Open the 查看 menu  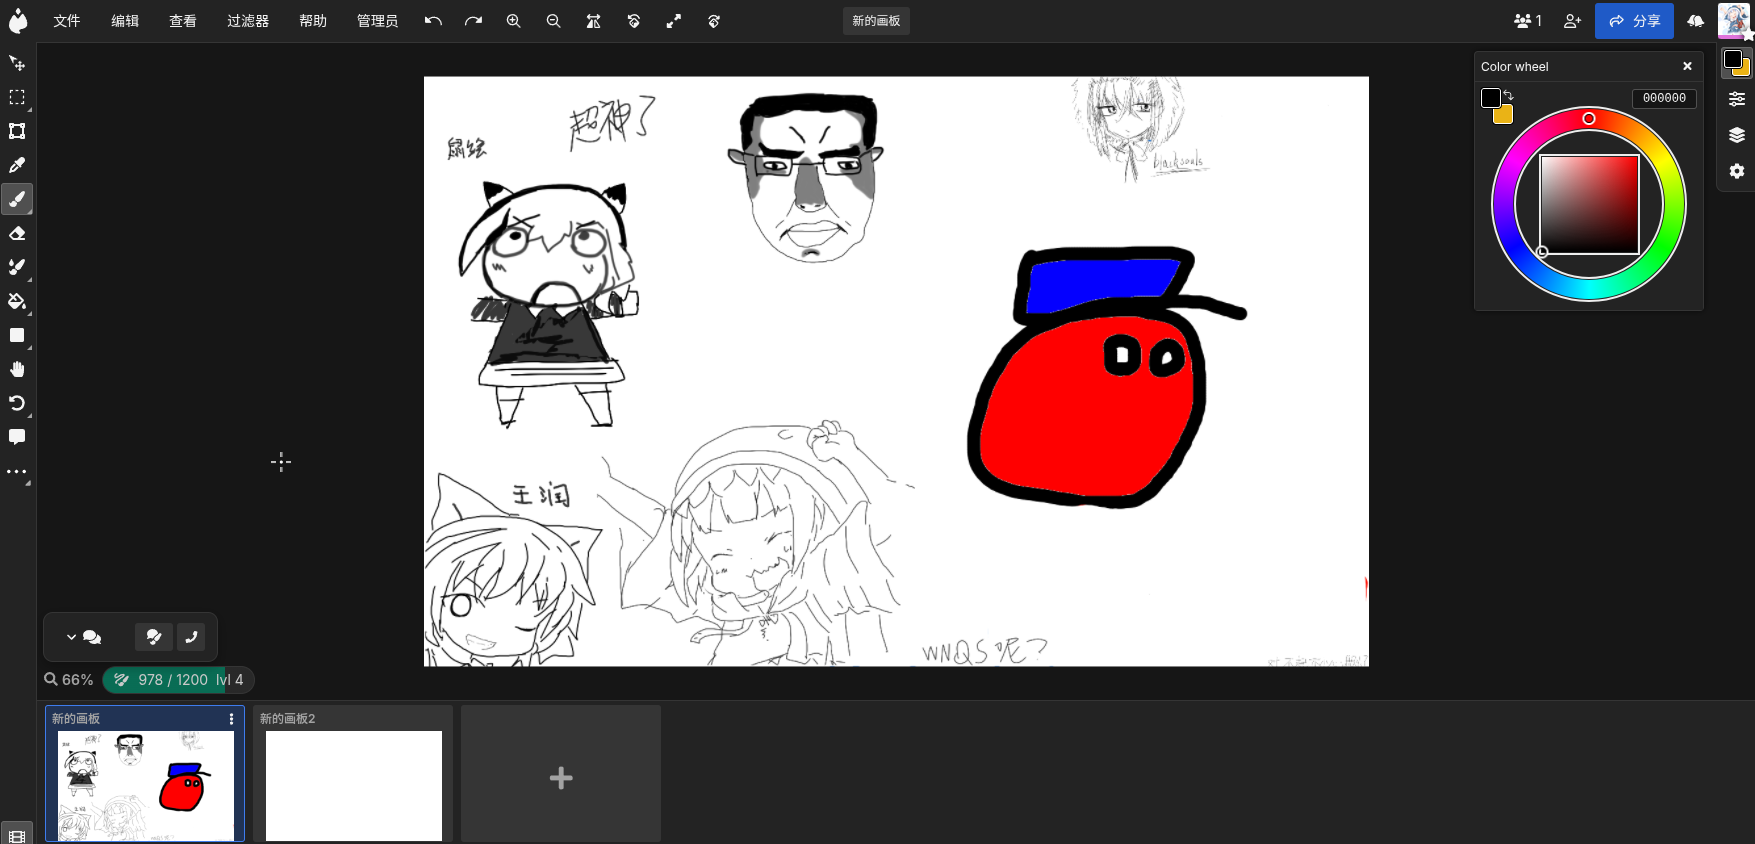[x=183, y=21]
